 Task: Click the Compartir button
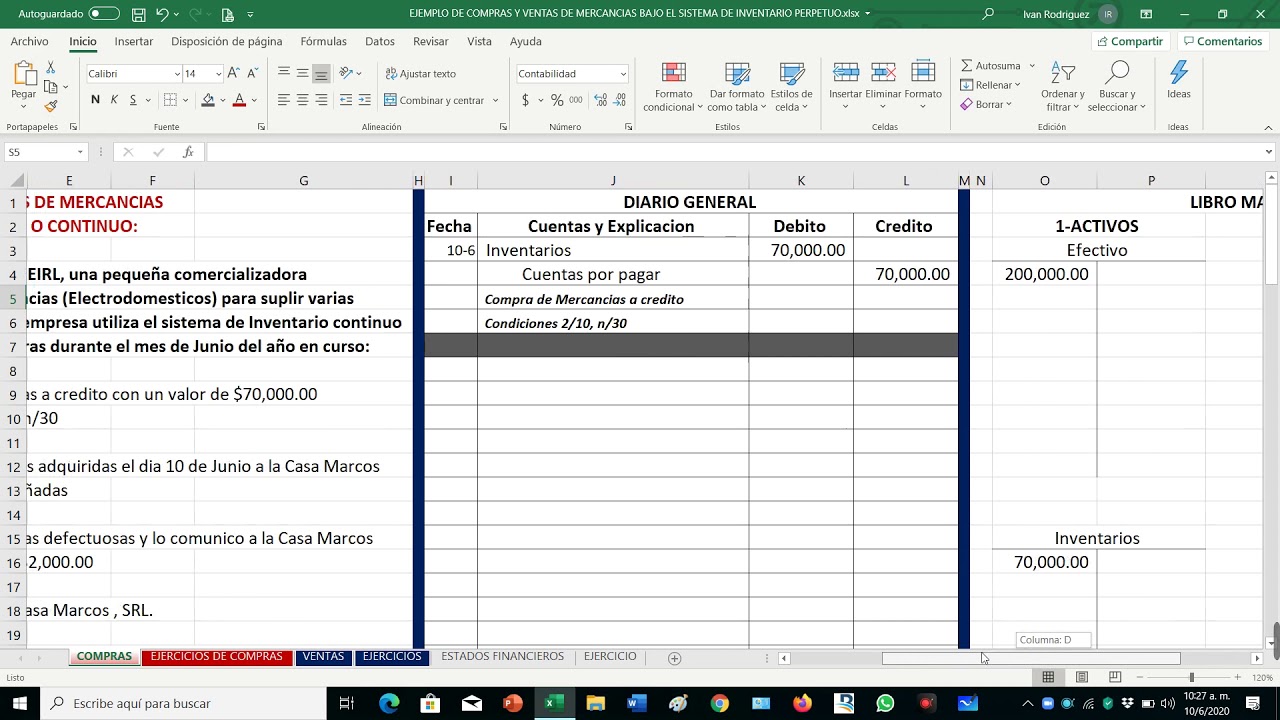[1130, 41]
